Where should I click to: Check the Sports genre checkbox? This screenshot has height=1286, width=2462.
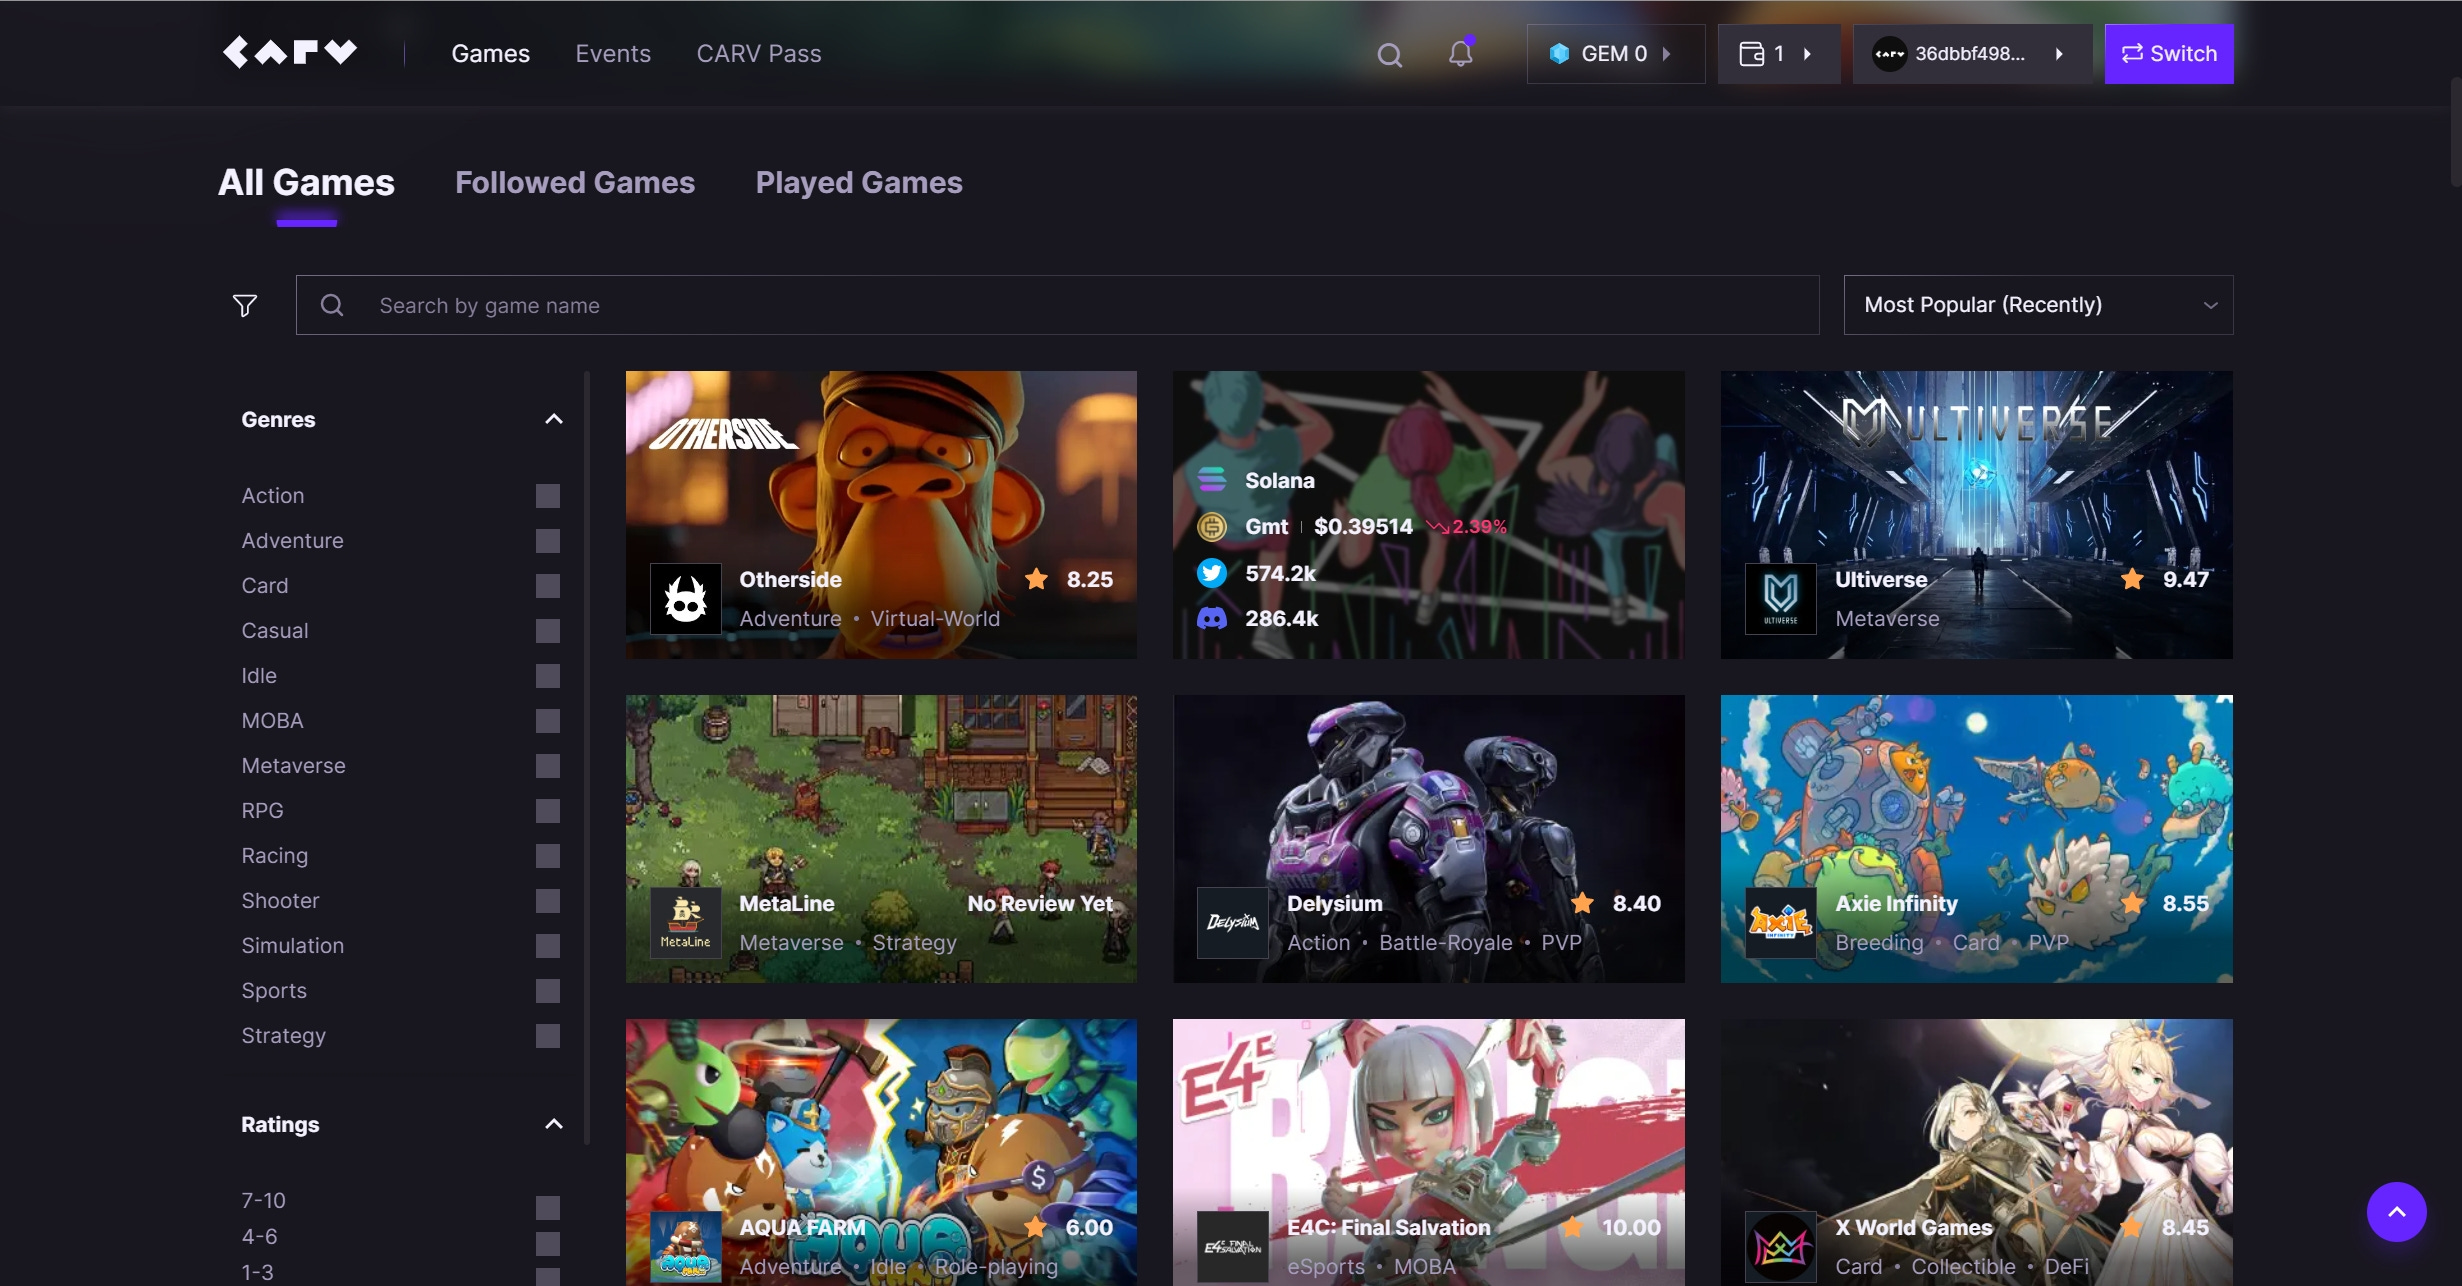(547, 991)
